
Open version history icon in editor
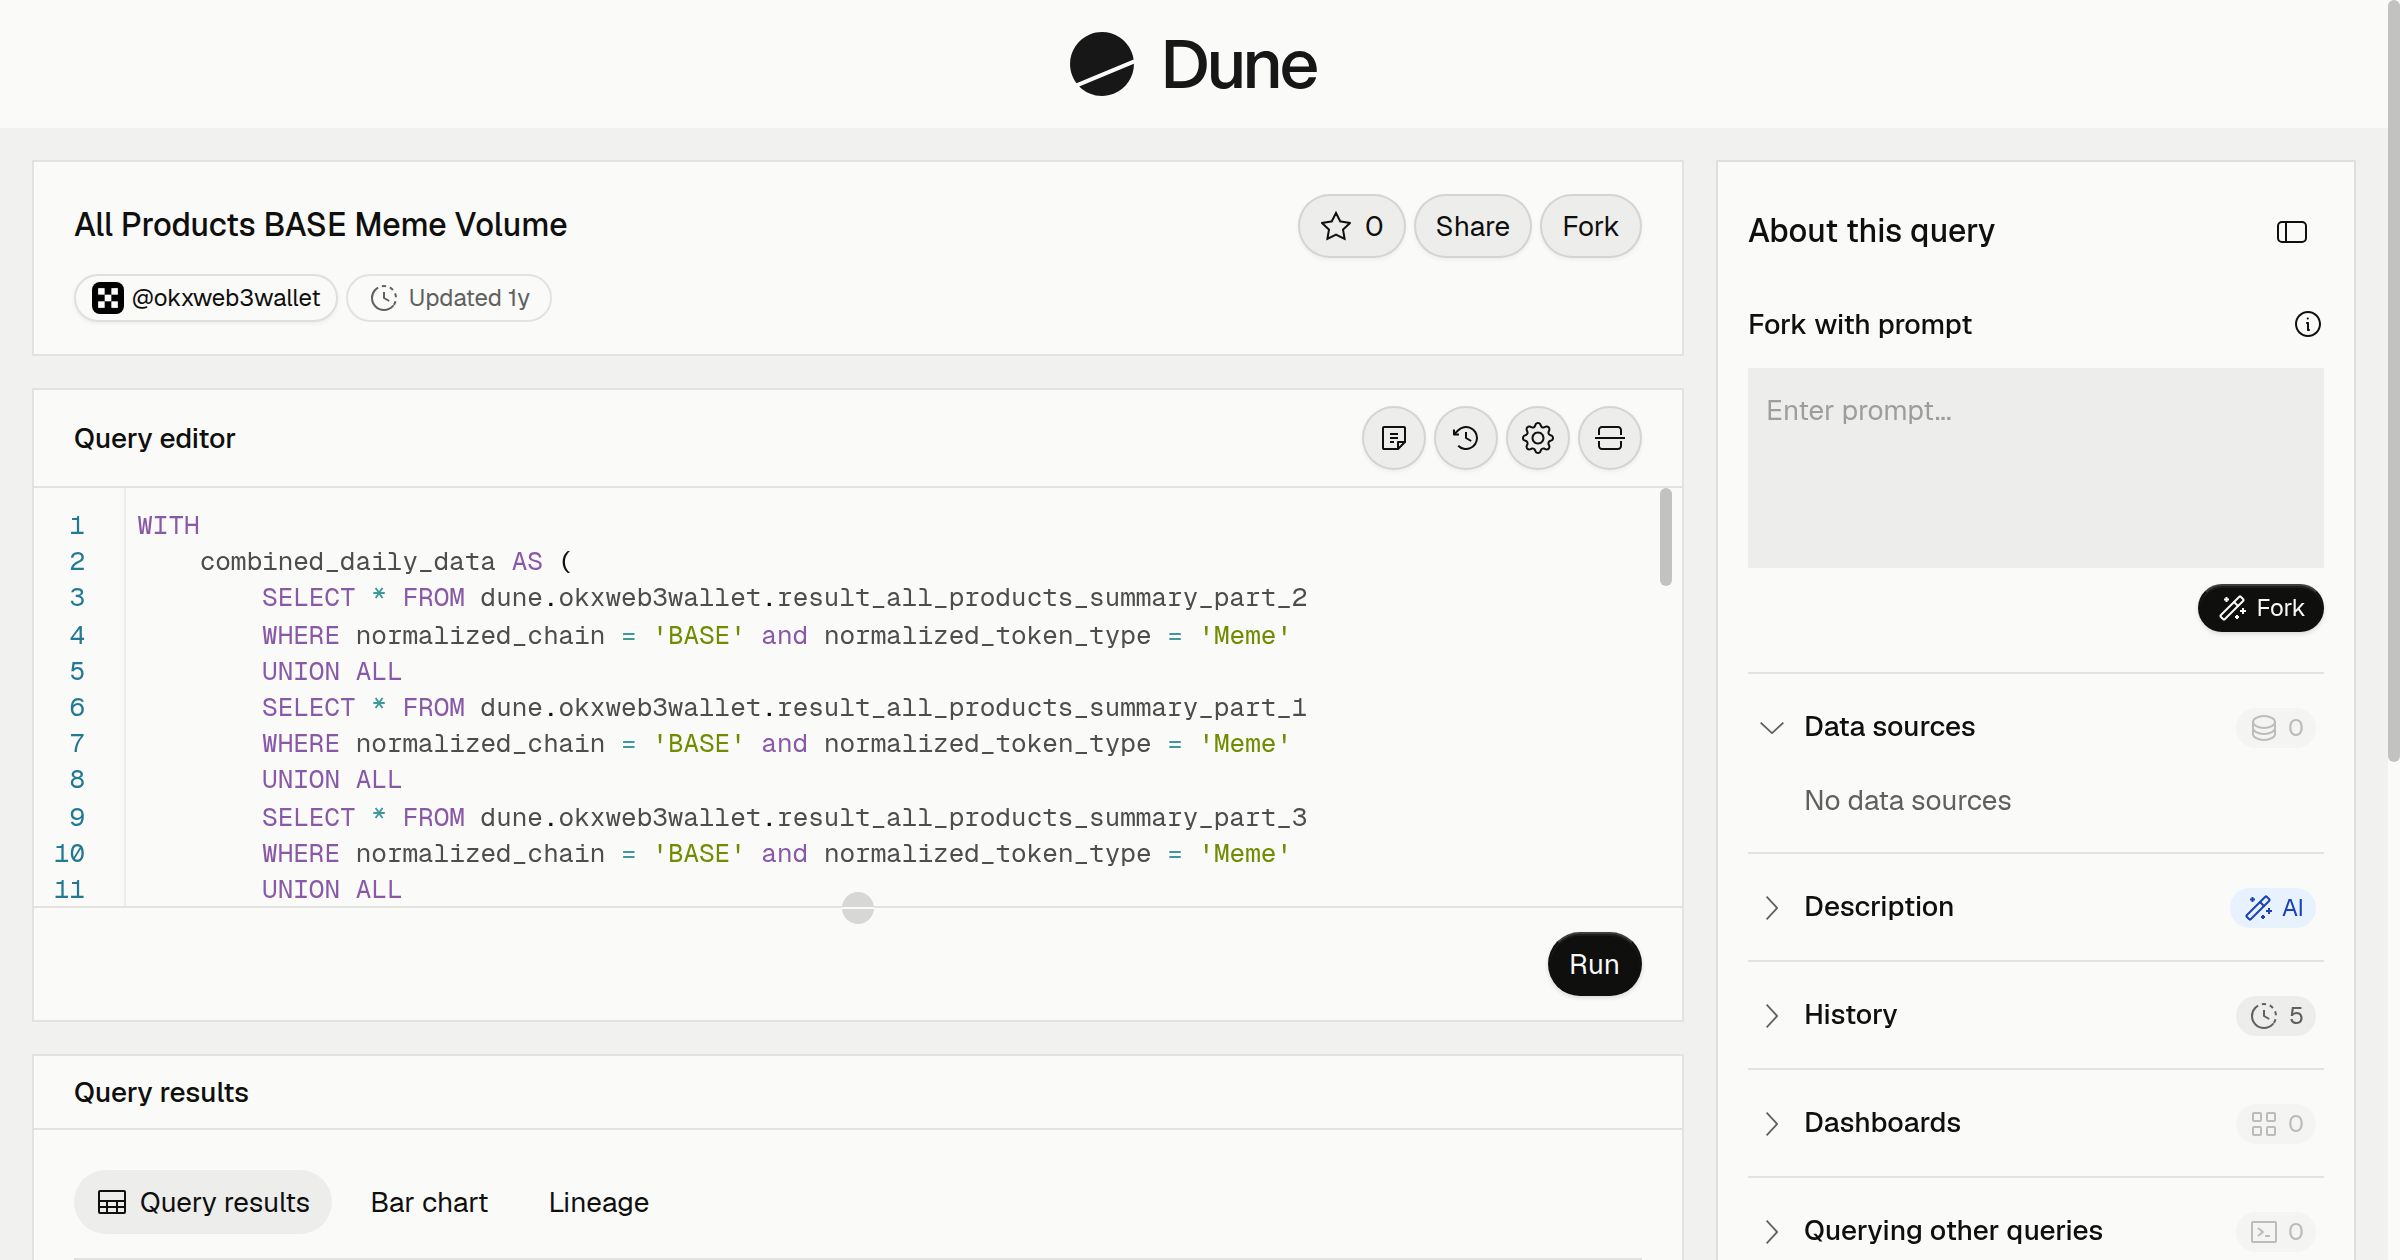click(1465, 438)
